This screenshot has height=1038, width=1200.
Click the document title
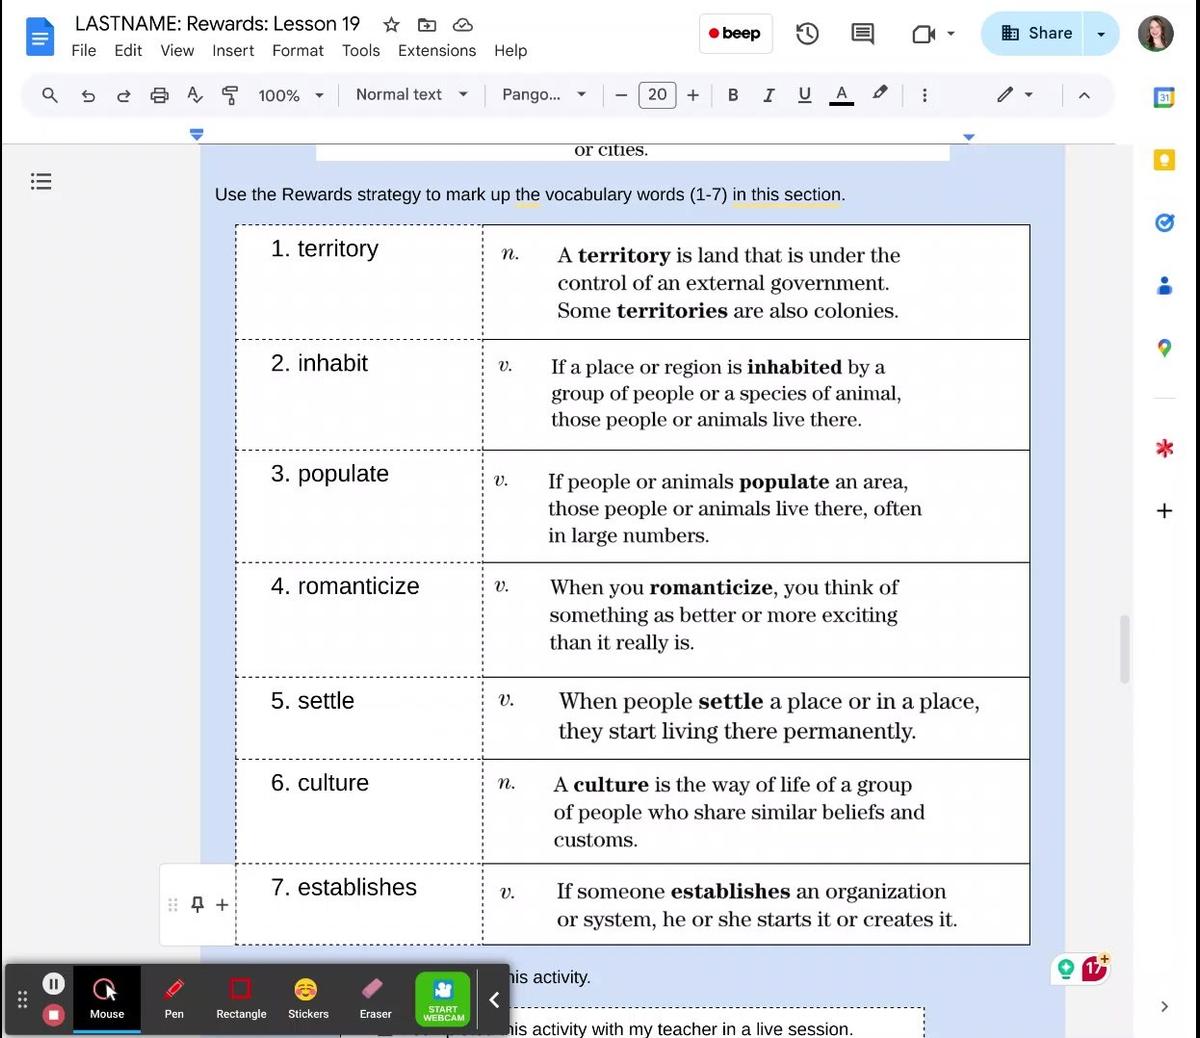click(x=217, y=24)
